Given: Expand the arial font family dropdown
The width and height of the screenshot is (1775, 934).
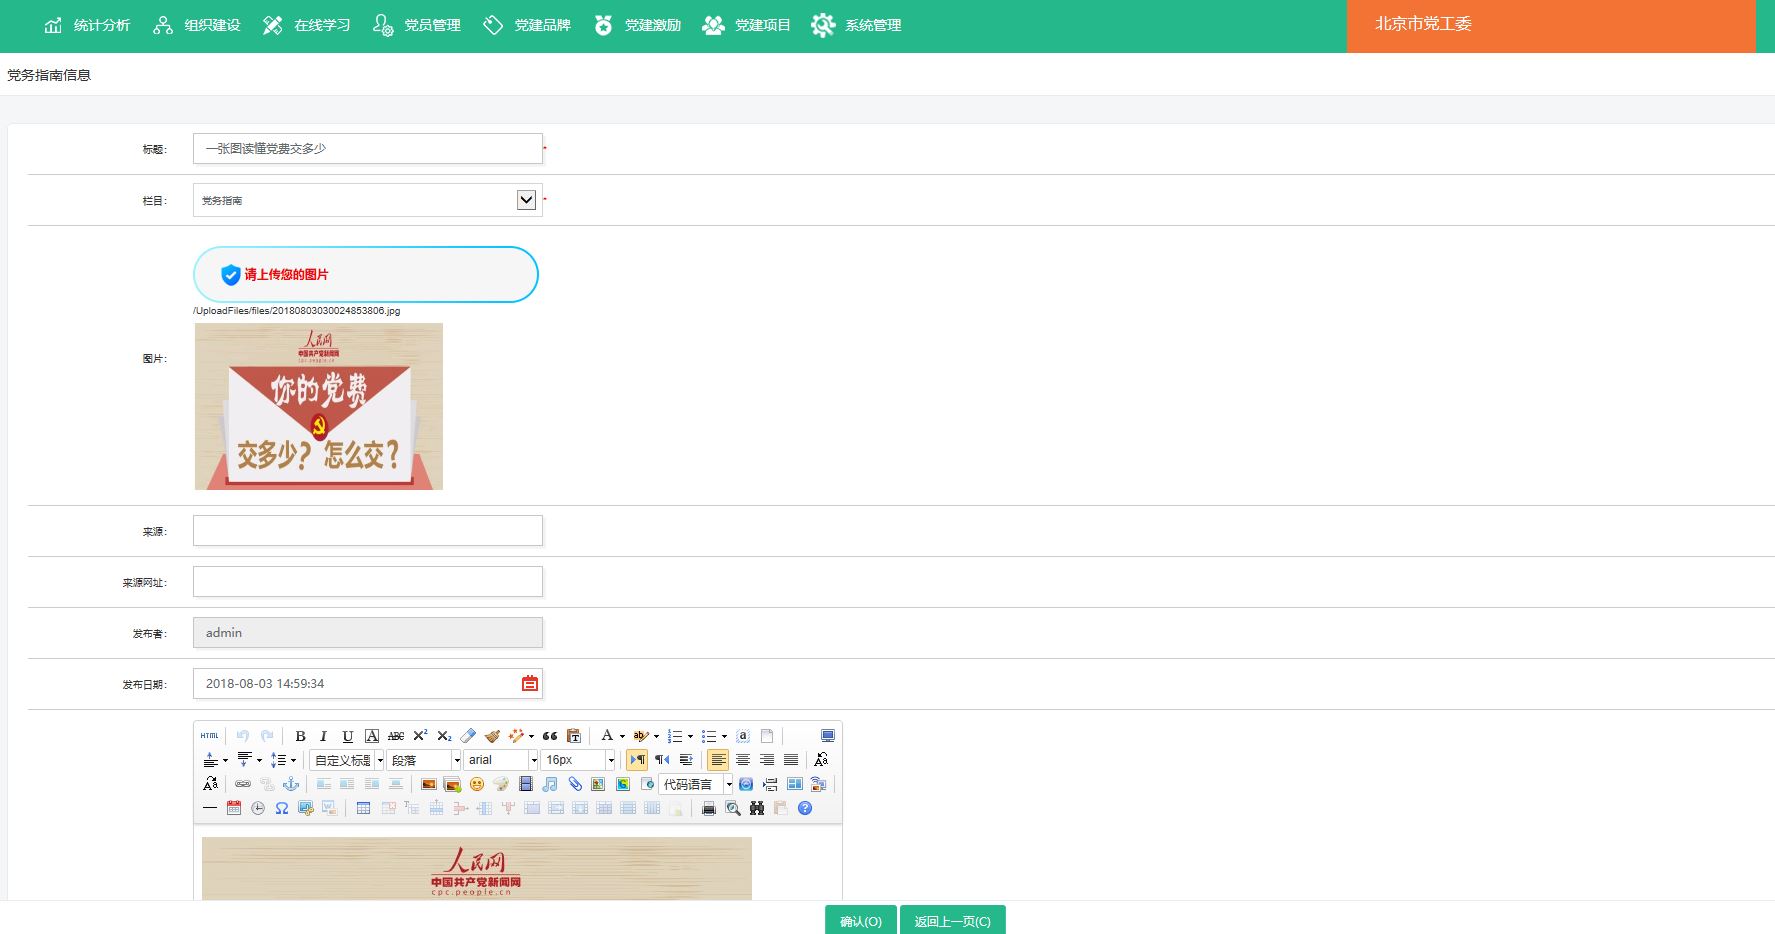Looking at the screenshot, I should pyautogui.click(x=533, y=760).
